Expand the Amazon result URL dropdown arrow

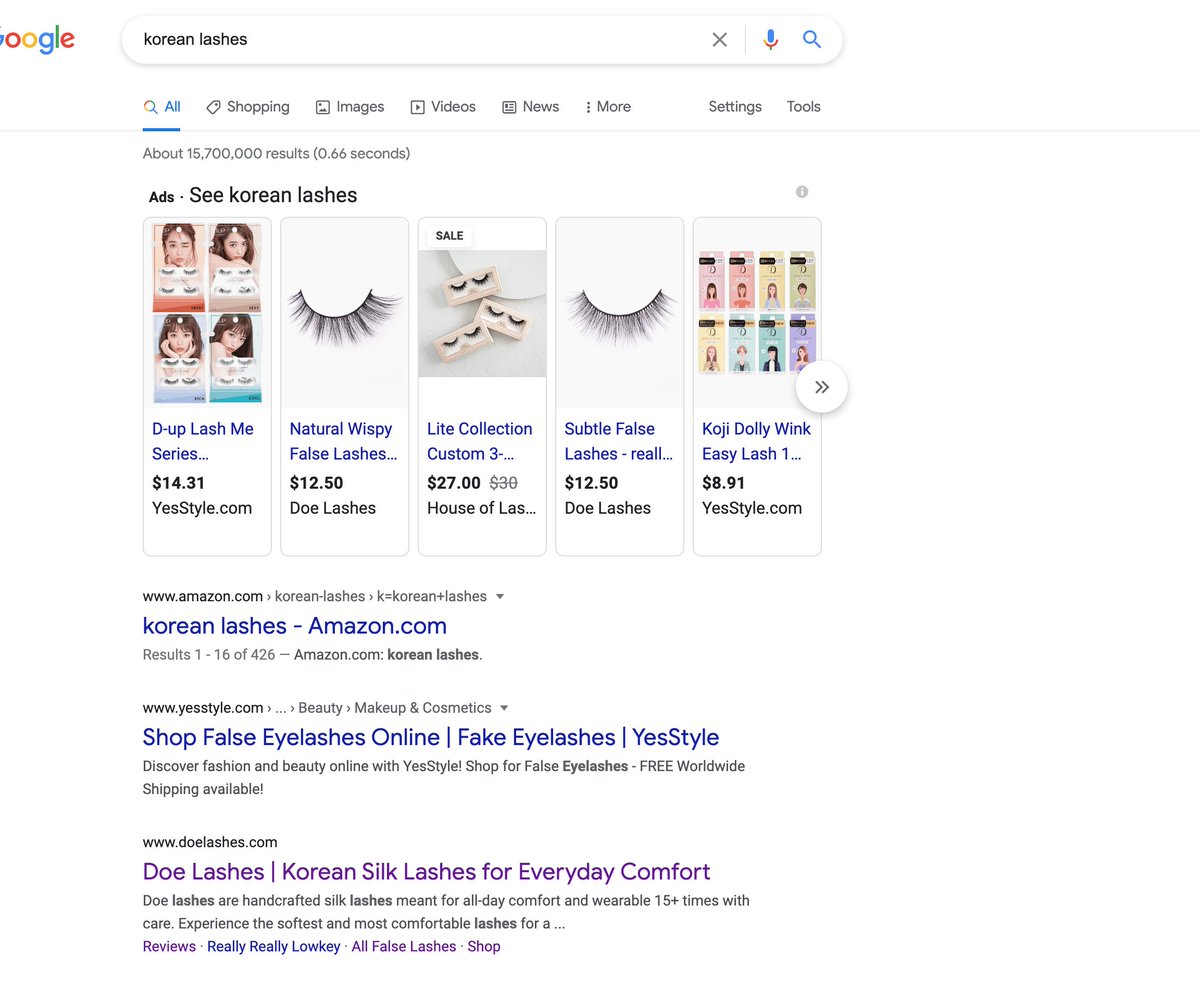coord(500,596)
